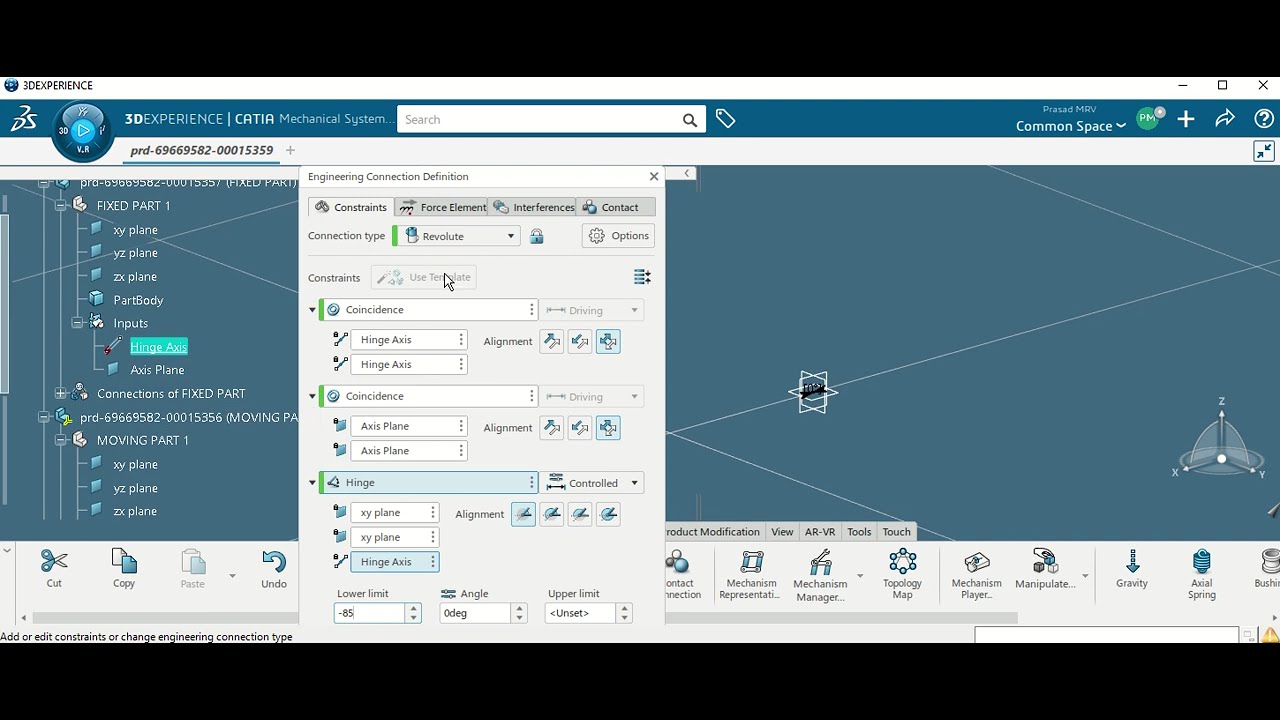The height and width of the screenshot is (720, 1280).
Task: Open the Common Space dropdown
Action: tap(1071, 126)
